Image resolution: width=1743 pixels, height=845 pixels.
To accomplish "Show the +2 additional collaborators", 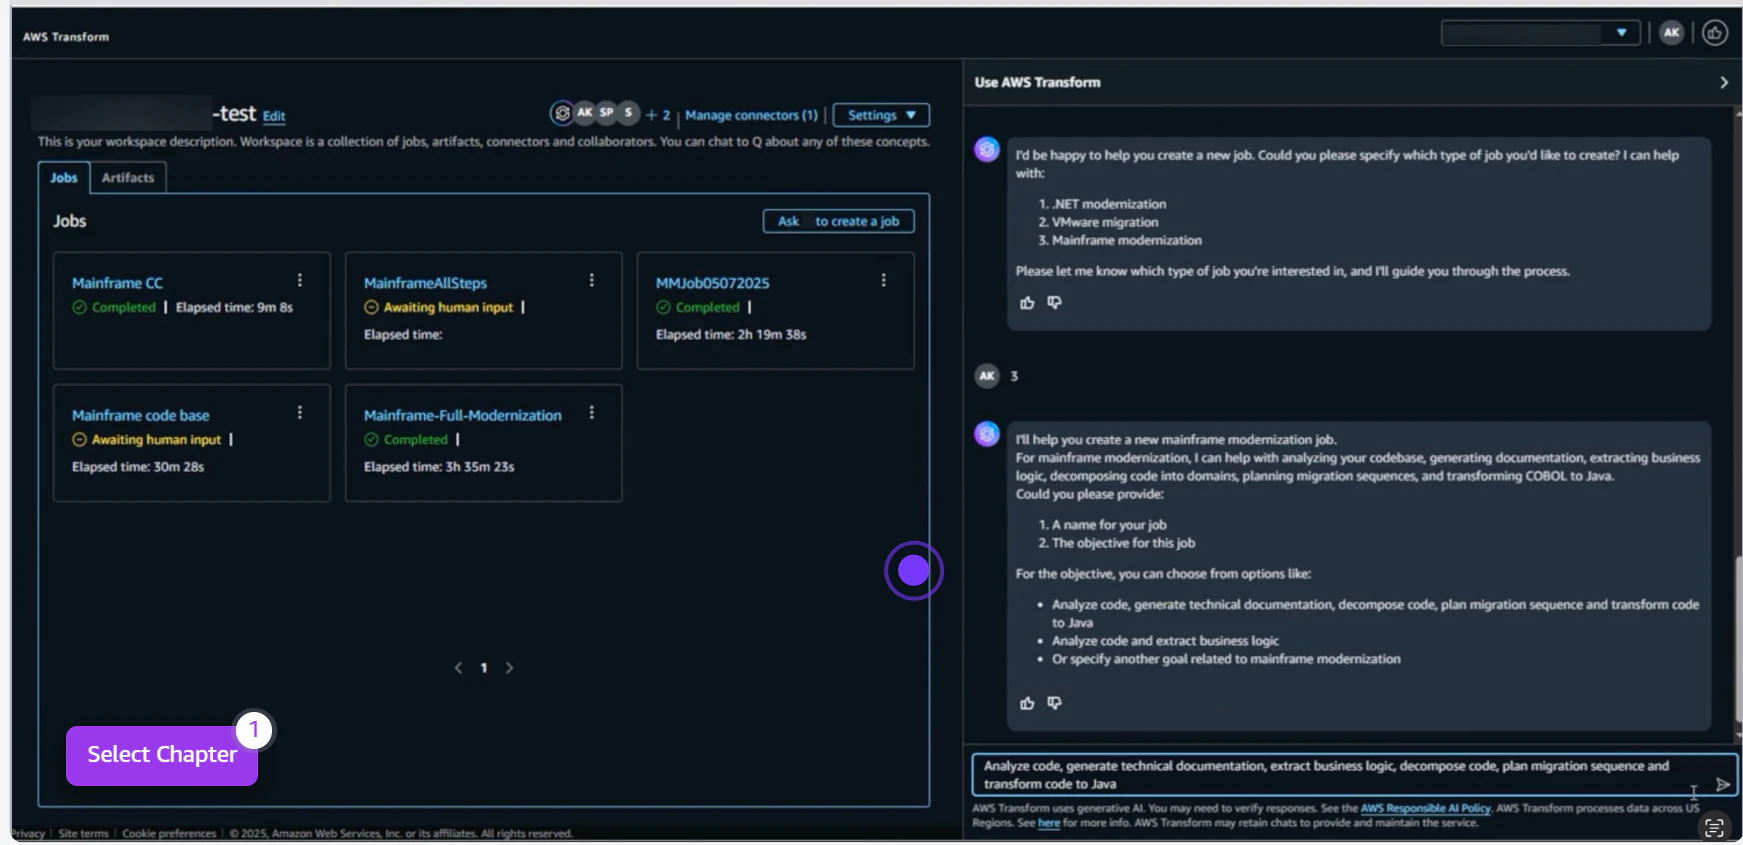I will [658, 115].
